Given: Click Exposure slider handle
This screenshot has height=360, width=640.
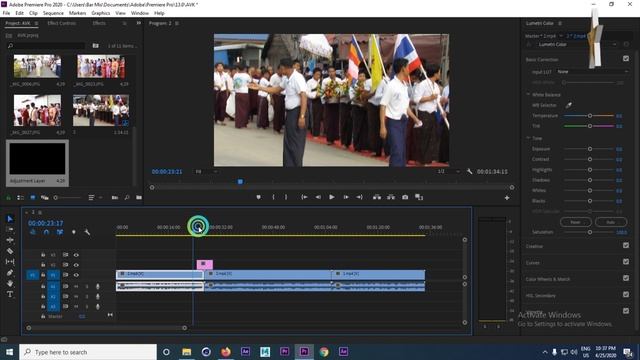Looking at the screenshot, I should (x=590, y=149).
